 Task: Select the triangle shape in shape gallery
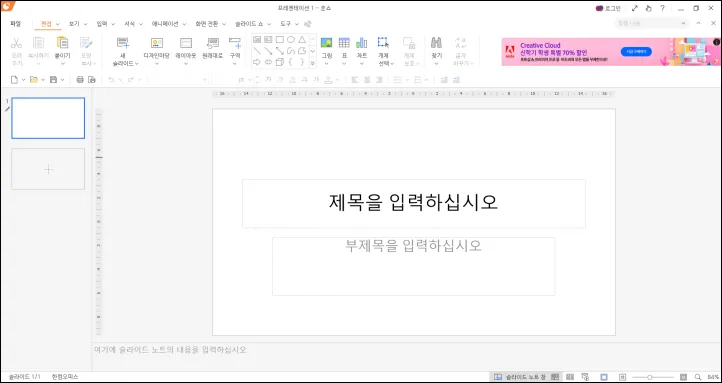[302, 40]
